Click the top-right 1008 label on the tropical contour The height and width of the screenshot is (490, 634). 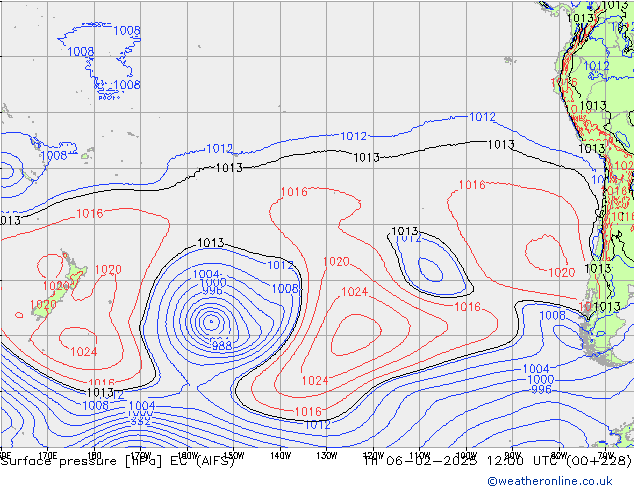[x=127, y=30]
